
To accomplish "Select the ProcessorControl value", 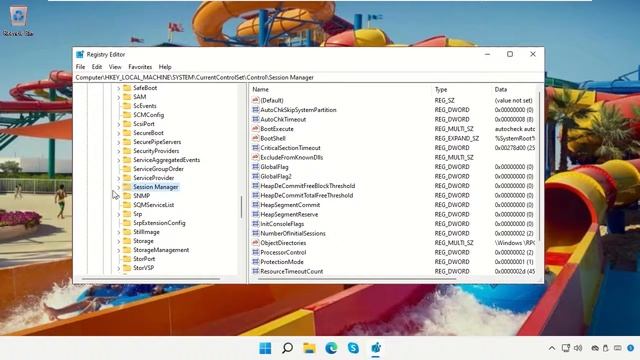I will [283, 252].
